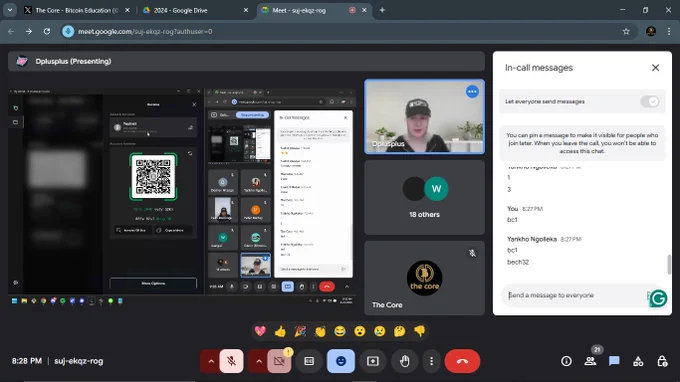The width and height of the screenshot is (680, 382).
Task: Send the heart reaction emoji
Action: click(x=260, y=331)
